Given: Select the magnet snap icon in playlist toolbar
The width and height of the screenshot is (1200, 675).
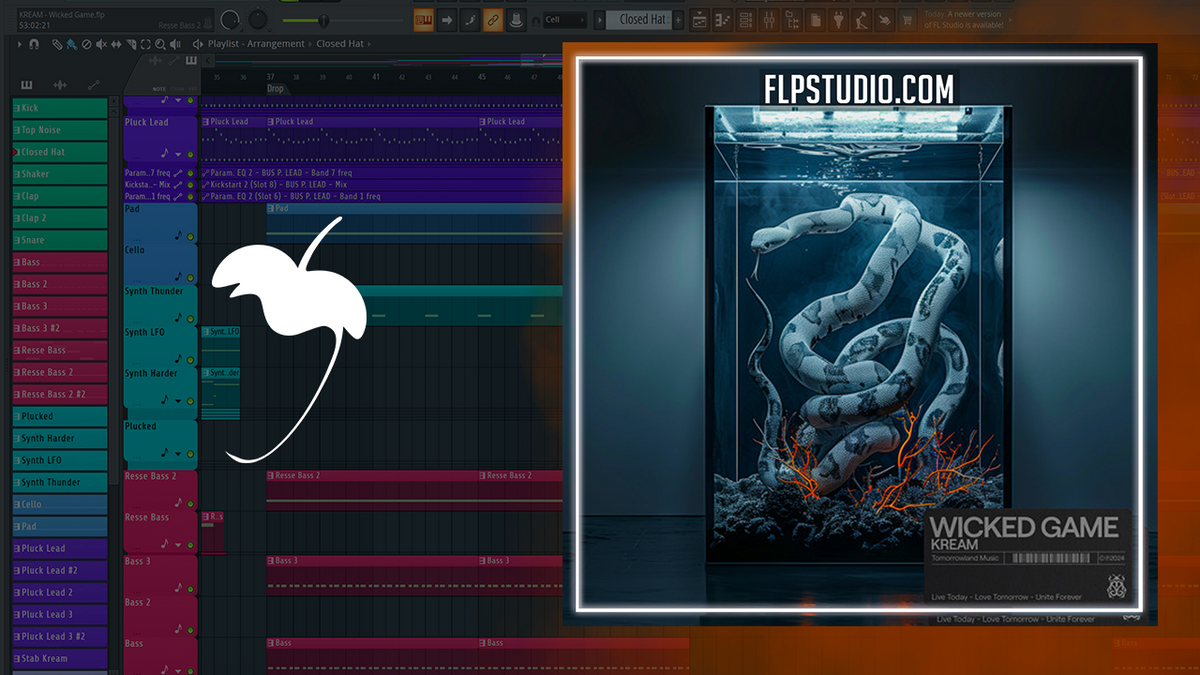Looking at the screenshot, I should tap(34, 45).
